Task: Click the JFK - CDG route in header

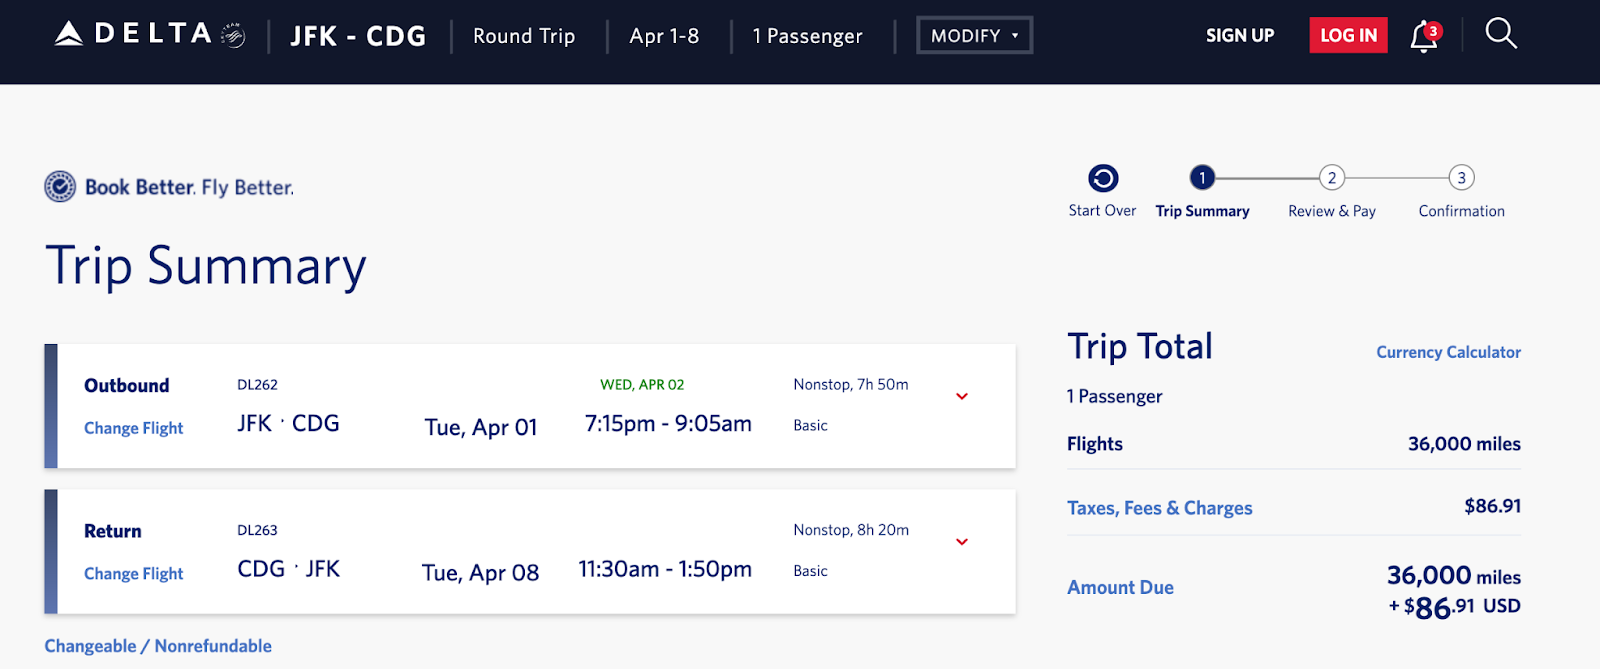Action: click(358, 36)
